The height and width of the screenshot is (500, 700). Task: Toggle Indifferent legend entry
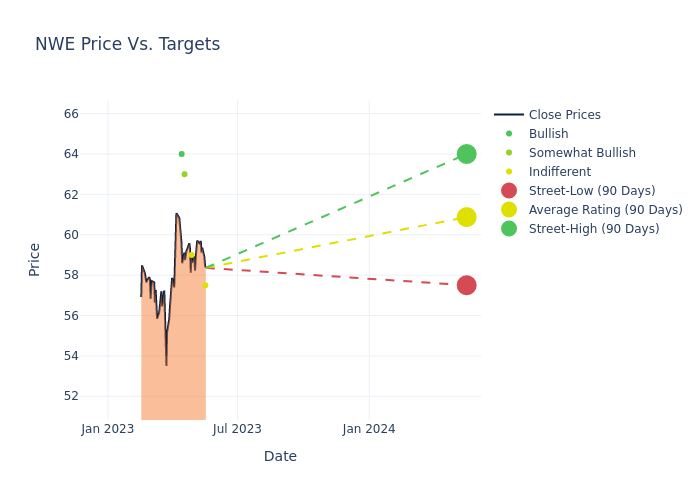pos(559,172)
